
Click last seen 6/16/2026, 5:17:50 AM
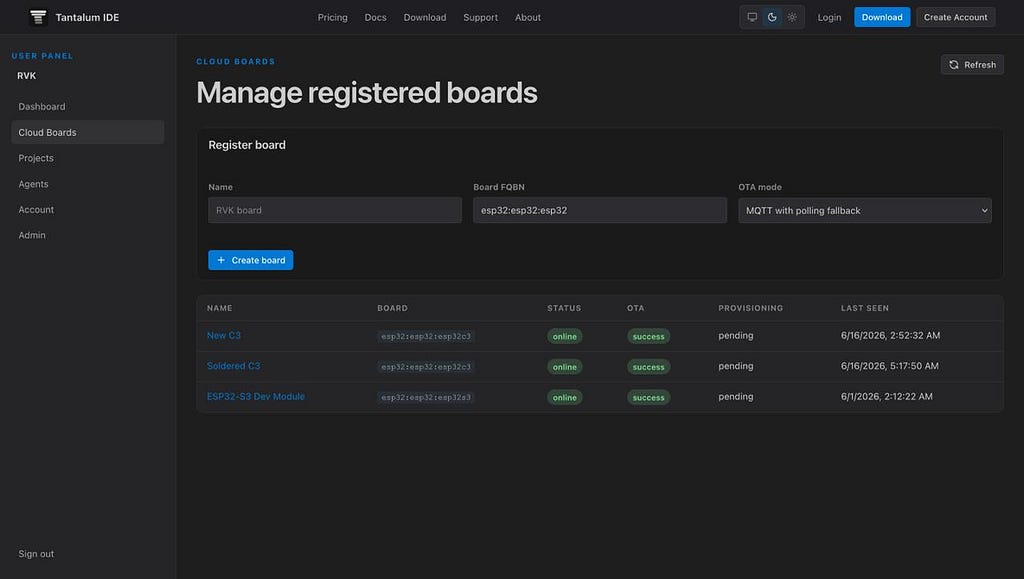(889, 366)
